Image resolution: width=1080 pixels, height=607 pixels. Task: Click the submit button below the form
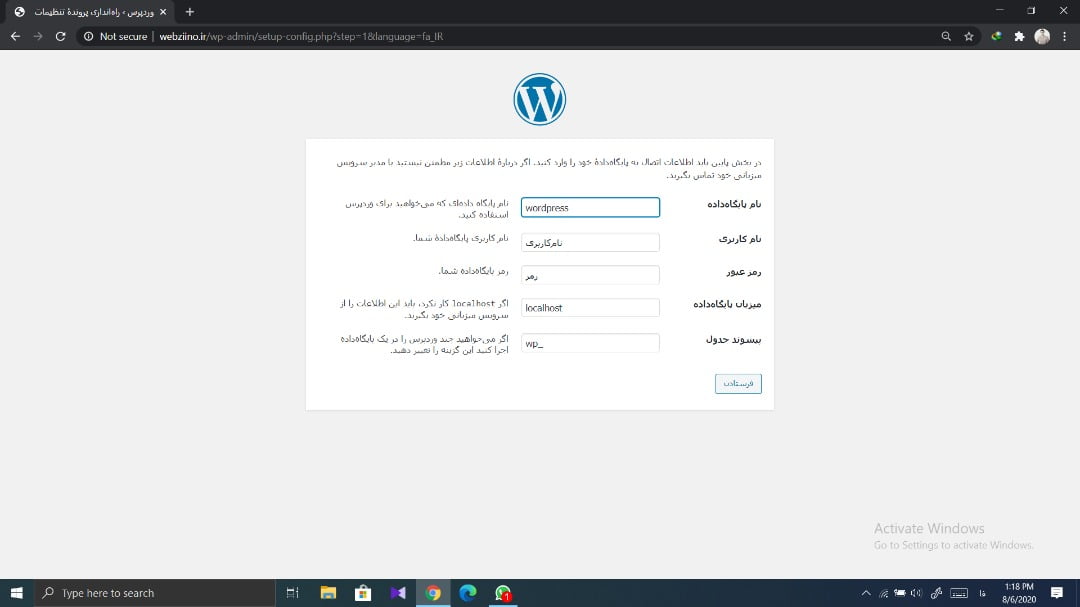click(738, 383)
